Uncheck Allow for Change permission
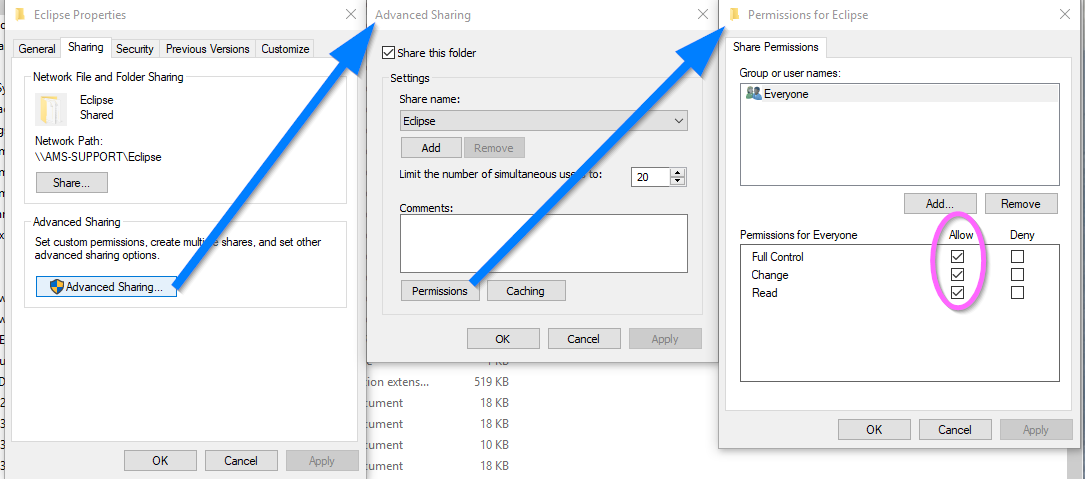This screenshot has width=1085, height=479. 958,275
